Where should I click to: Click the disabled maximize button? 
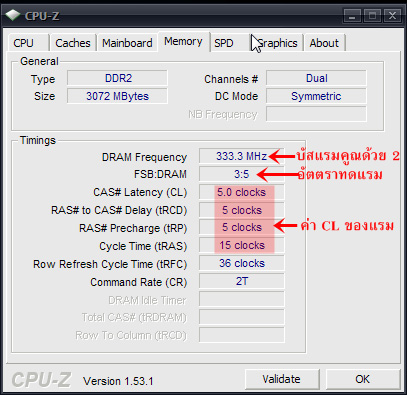pos(372,15)
